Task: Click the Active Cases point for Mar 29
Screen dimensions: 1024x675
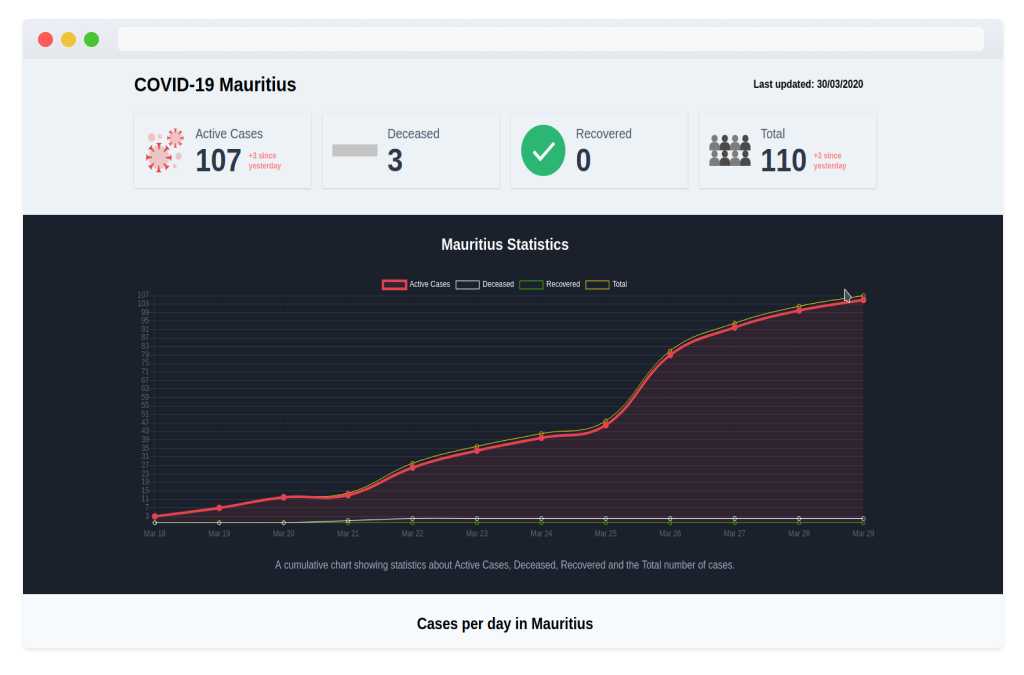Action: [x=863, y=300]
